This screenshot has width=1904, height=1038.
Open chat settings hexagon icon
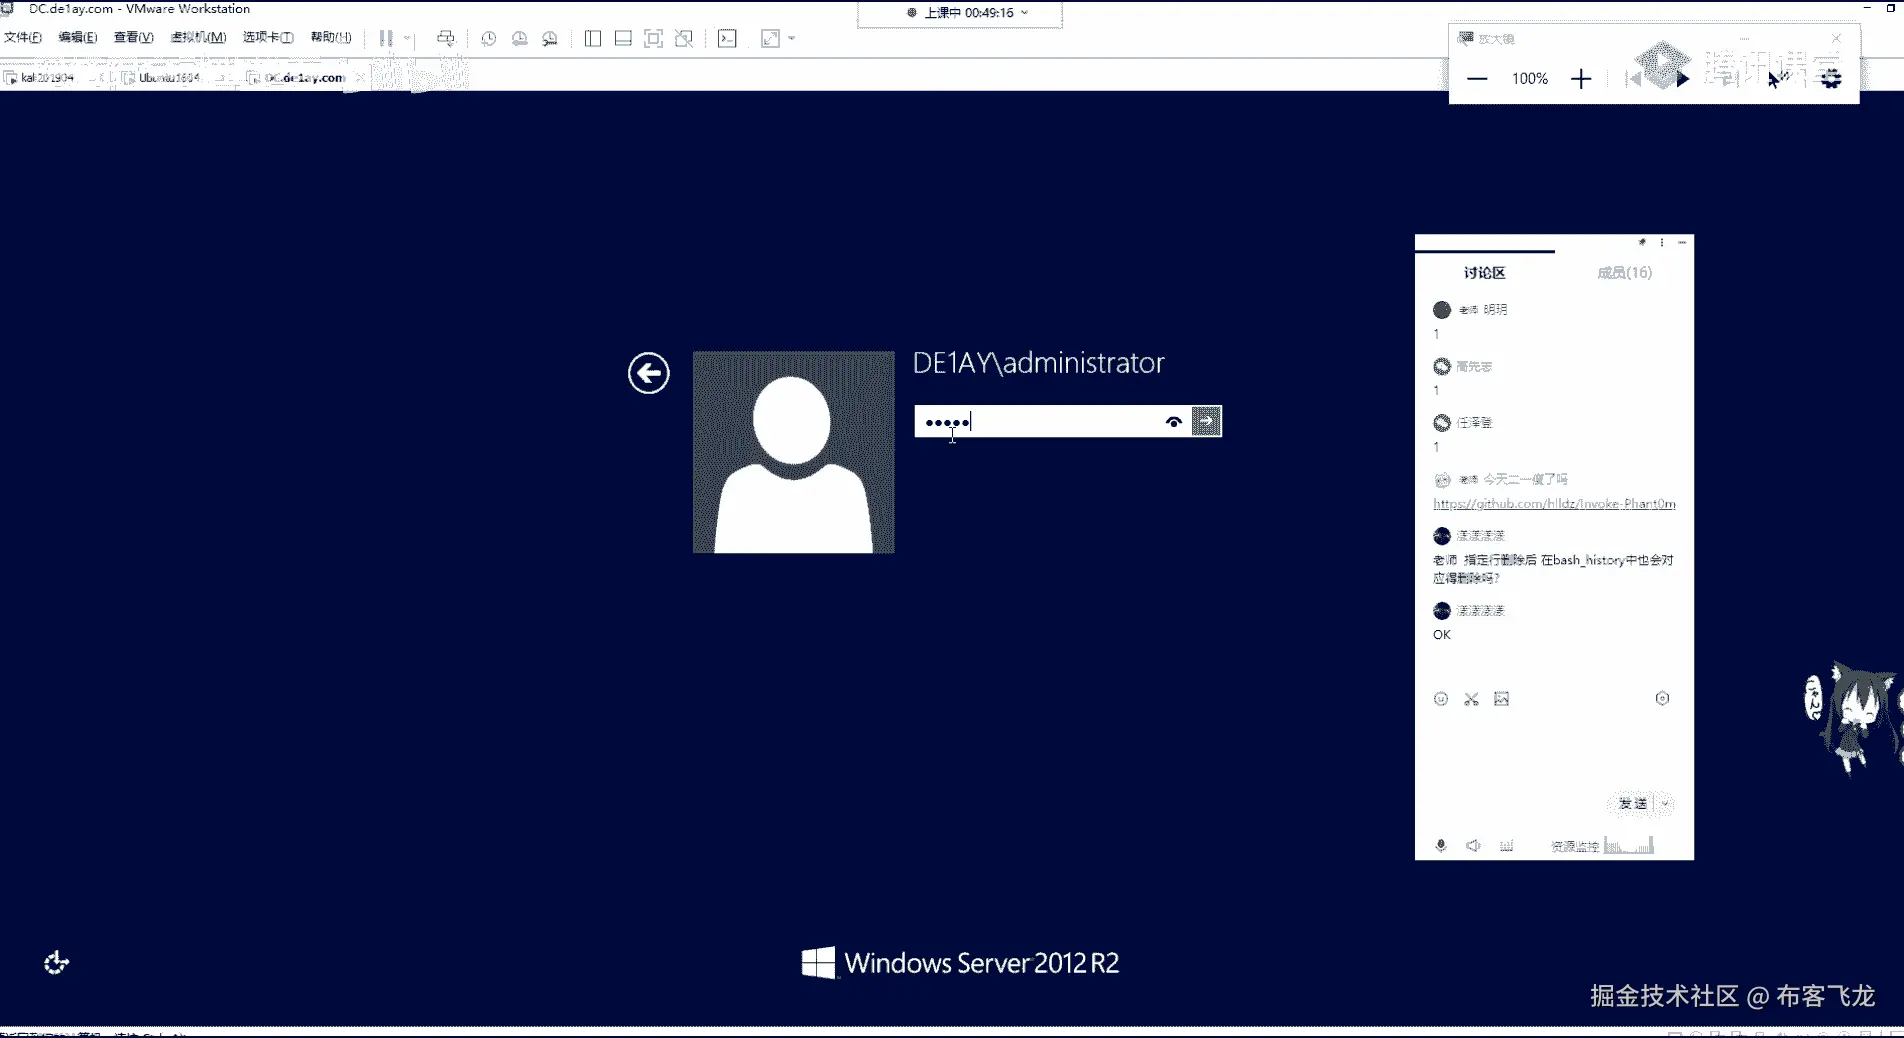pyautogui.click(x=1662, y=699)
